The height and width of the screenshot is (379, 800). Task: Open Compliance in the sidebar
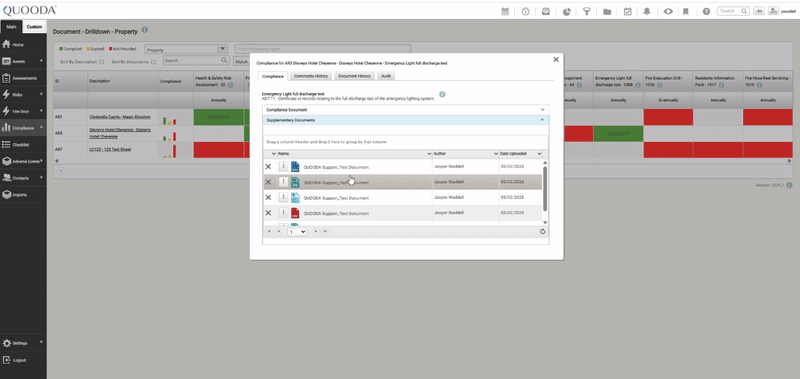(x=23, y=128)
